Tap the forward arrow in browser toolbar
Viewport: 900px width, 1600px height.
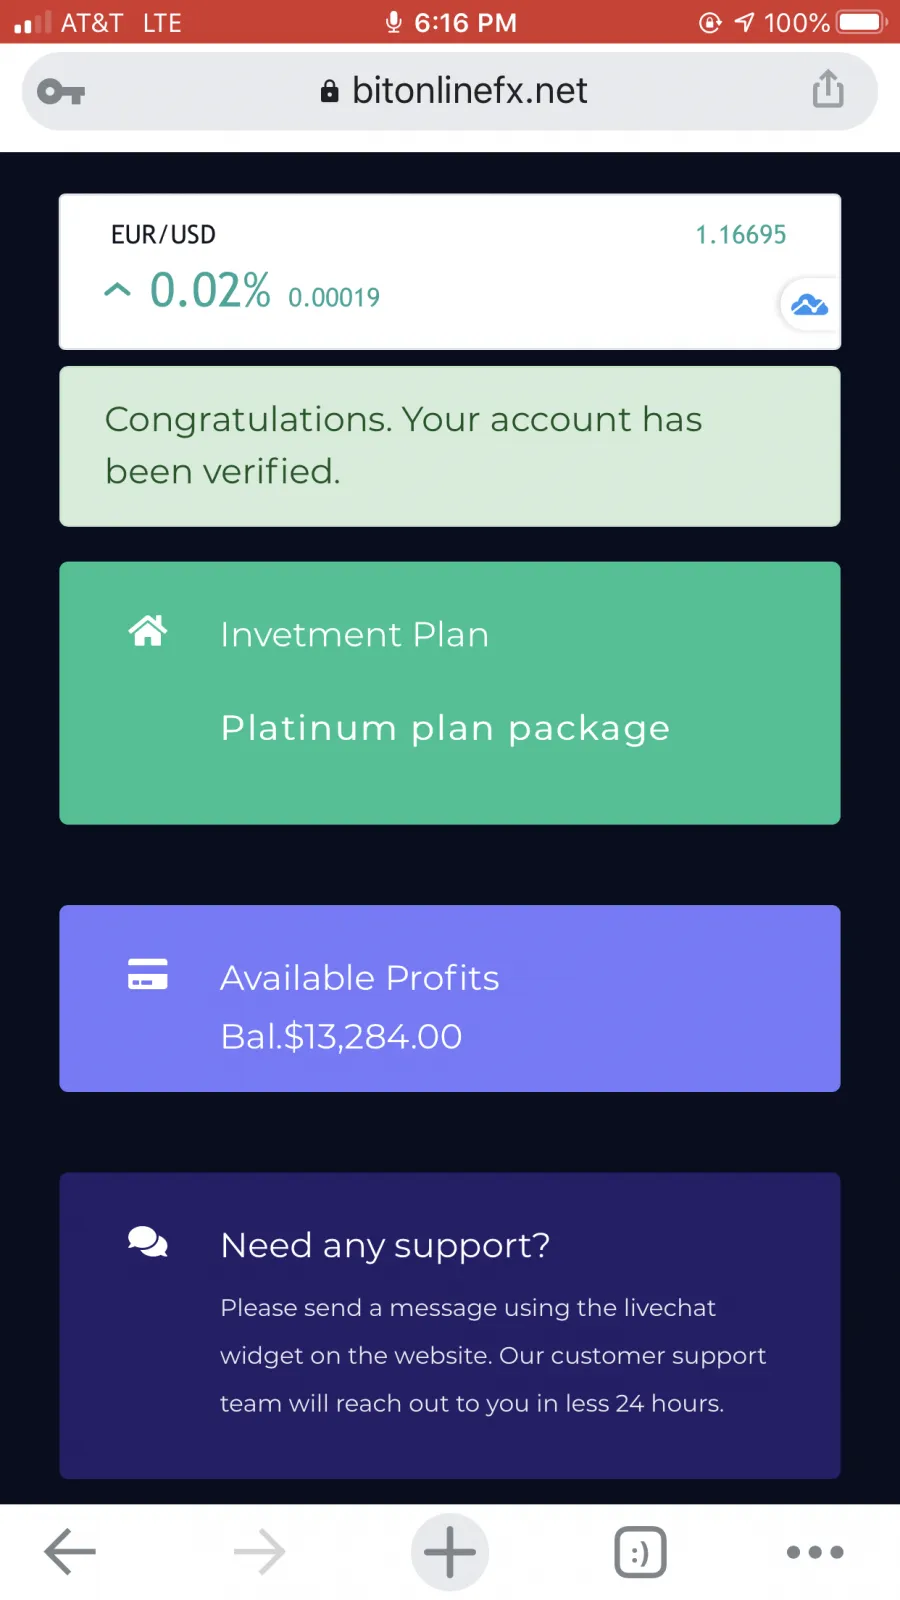[260, 1552]
